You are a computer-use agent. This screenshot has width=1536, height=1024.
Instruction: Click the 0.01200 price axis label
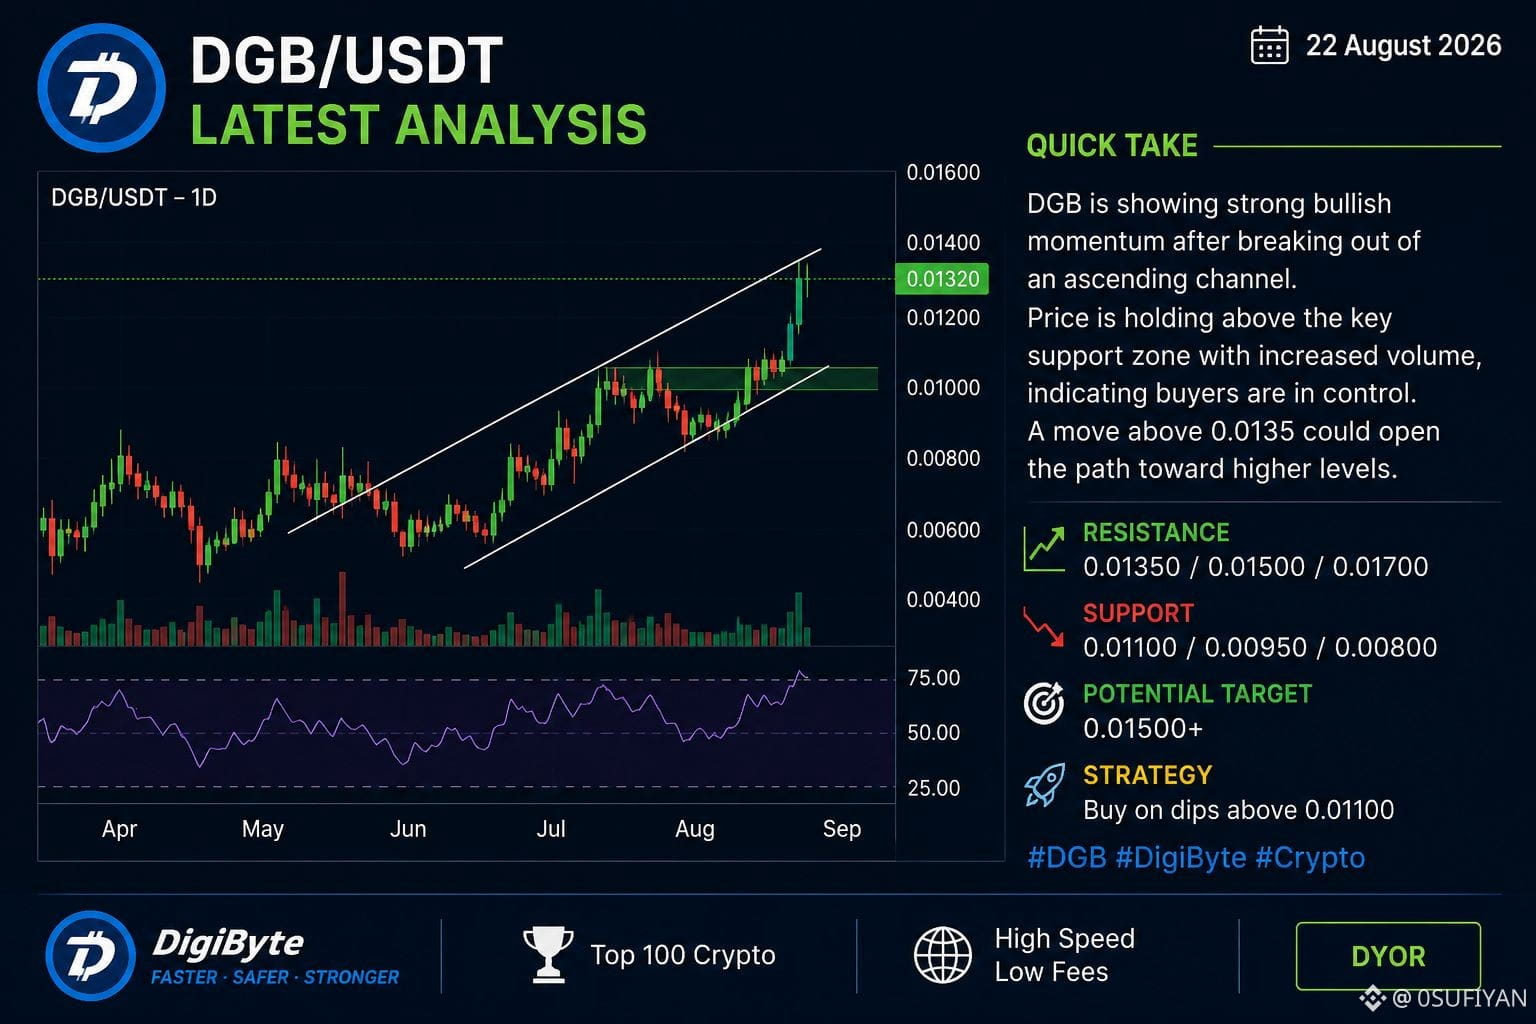pos(943,318)
